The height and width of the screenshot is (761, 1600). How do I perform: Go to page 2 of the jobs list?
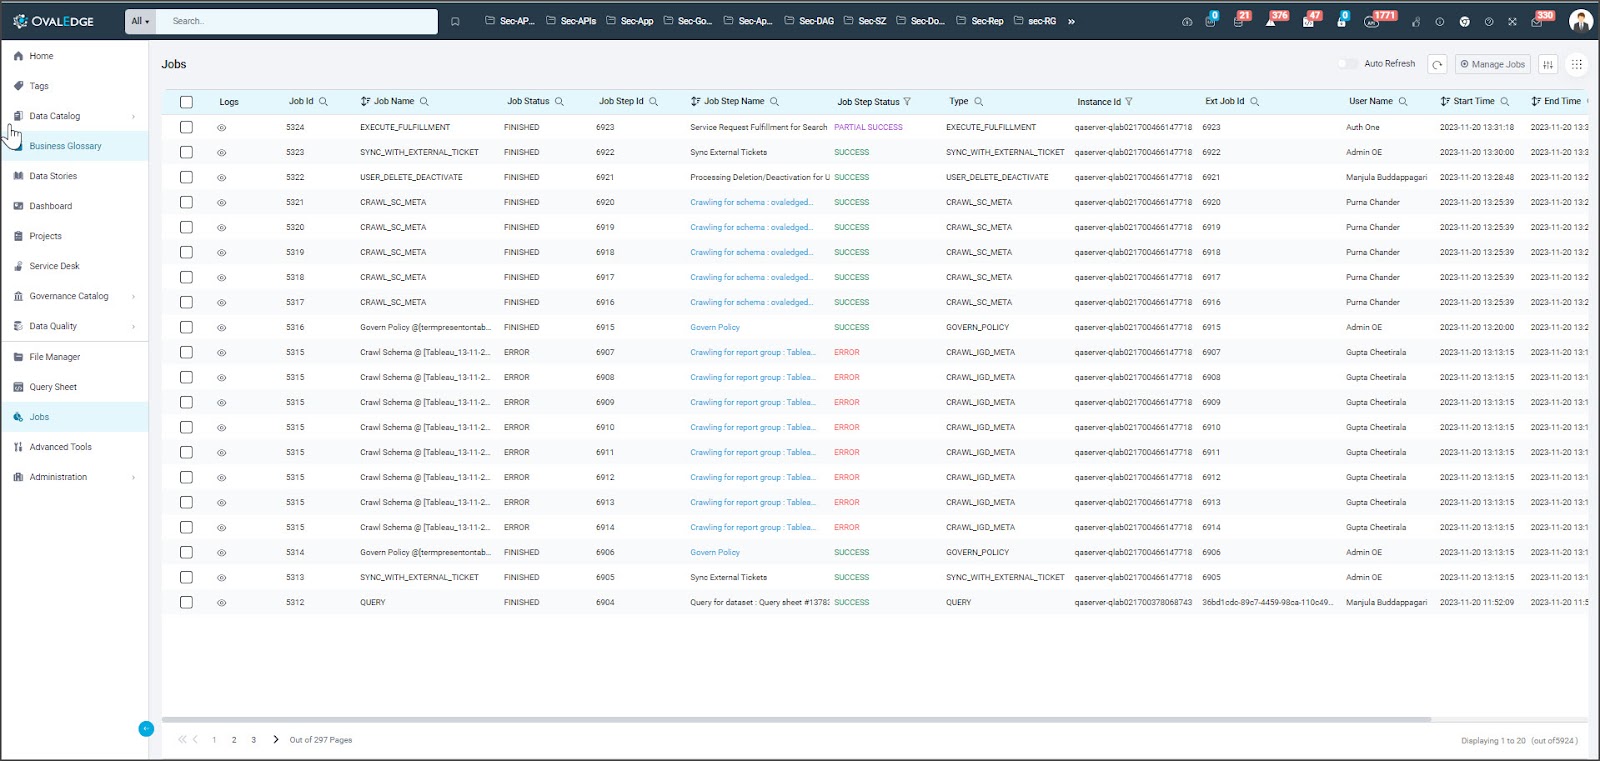pos(234,740)
